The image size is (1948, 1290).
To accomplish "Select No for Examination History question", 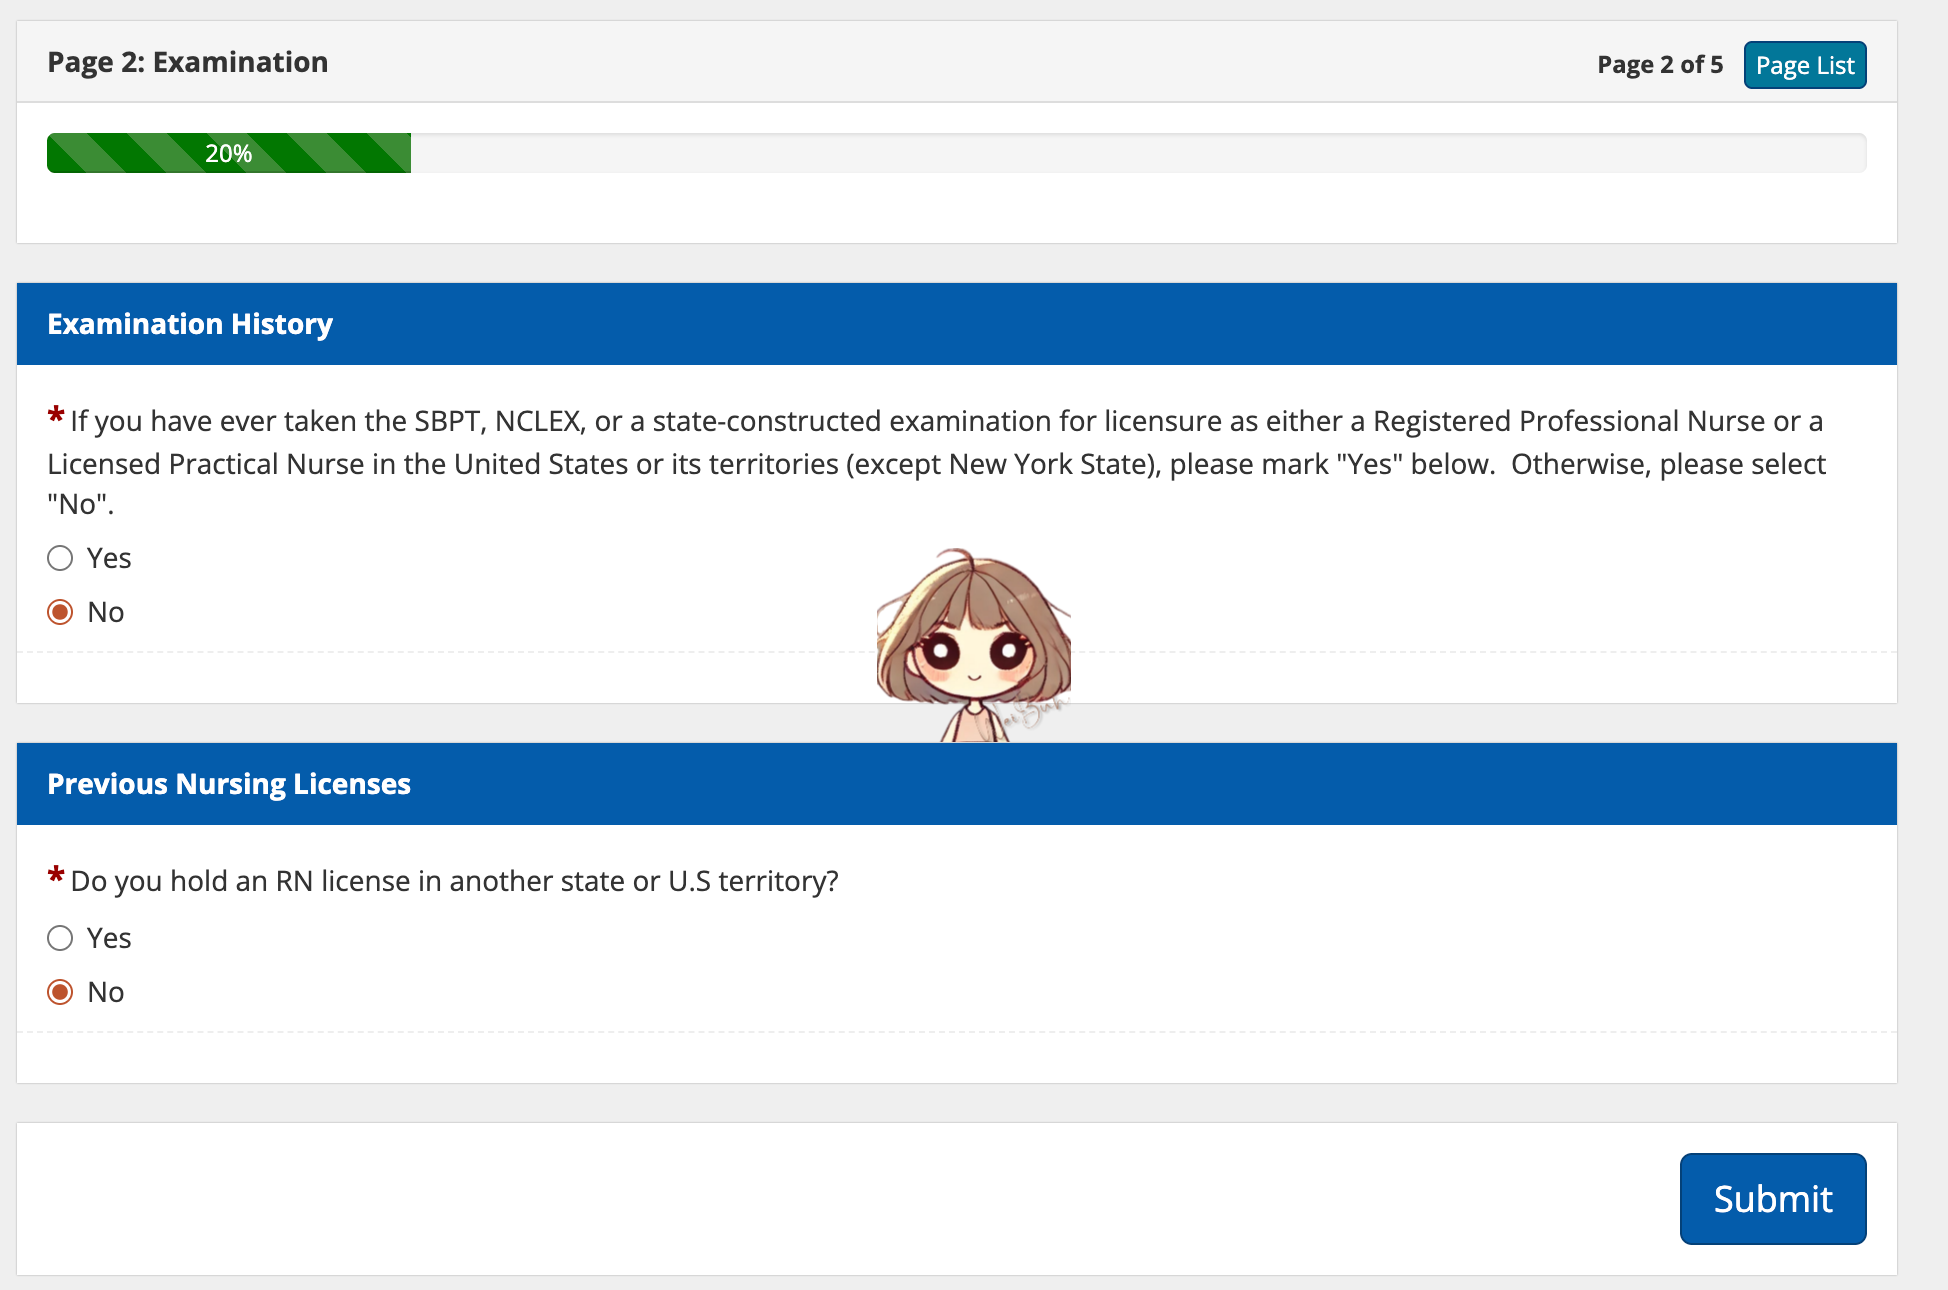I will 60,612.
